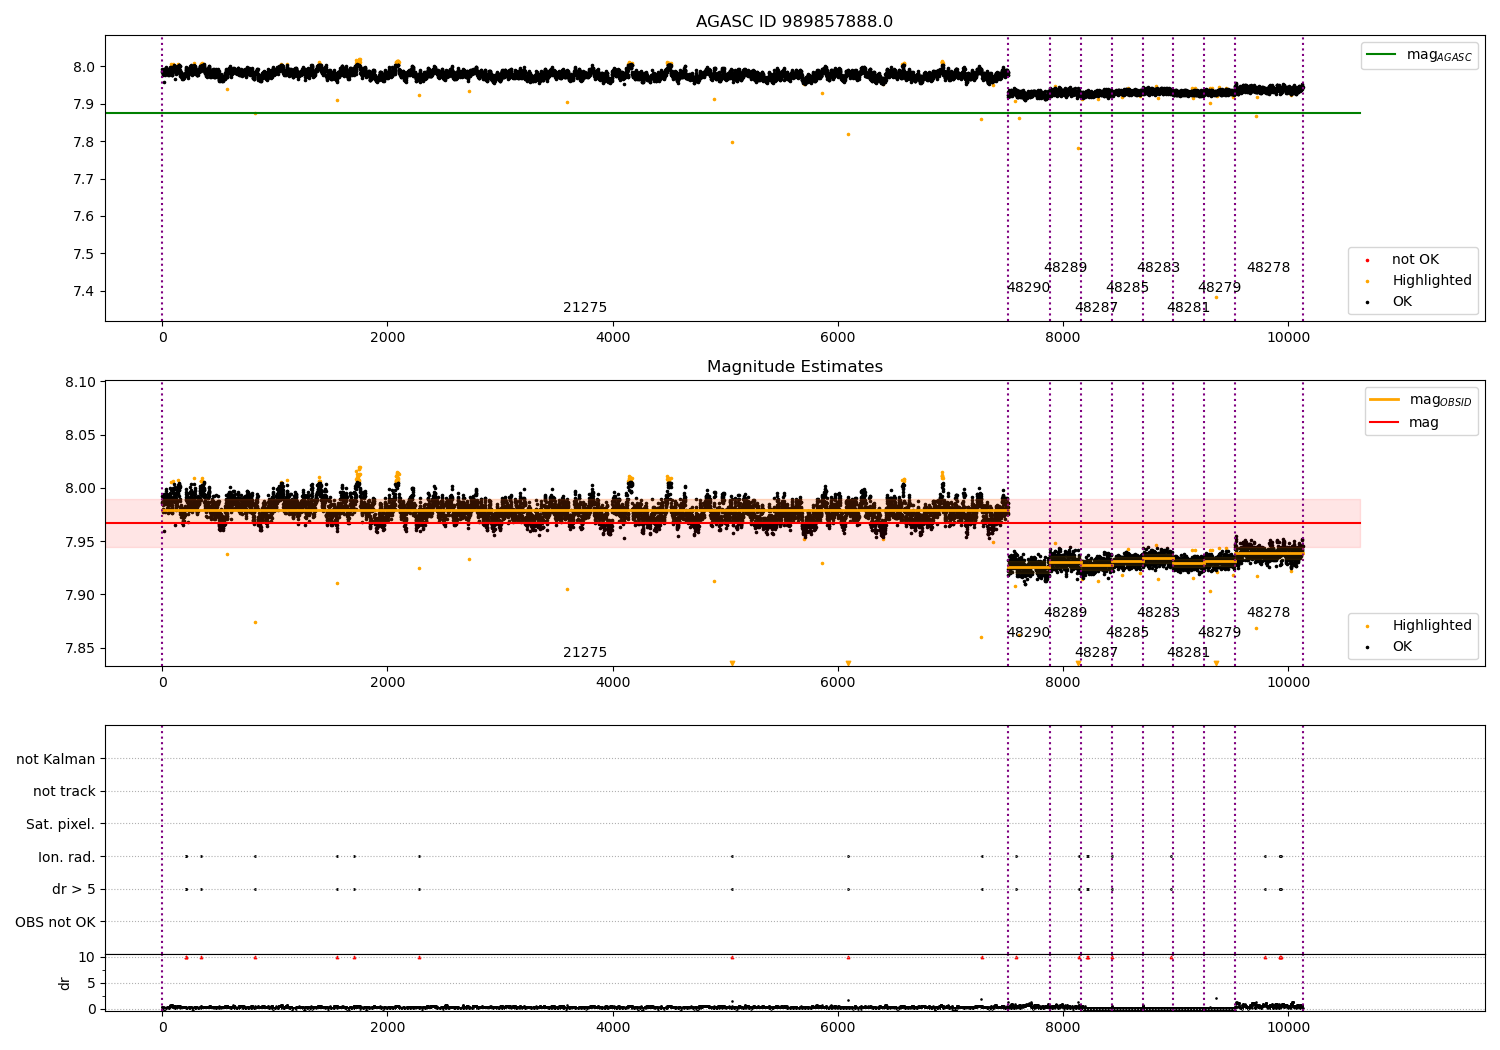The height and width of the screenshot is (1050, 1500).
Task: Click the 8.05 y-axis tick of the middle plot
Action: pos(80,436)
